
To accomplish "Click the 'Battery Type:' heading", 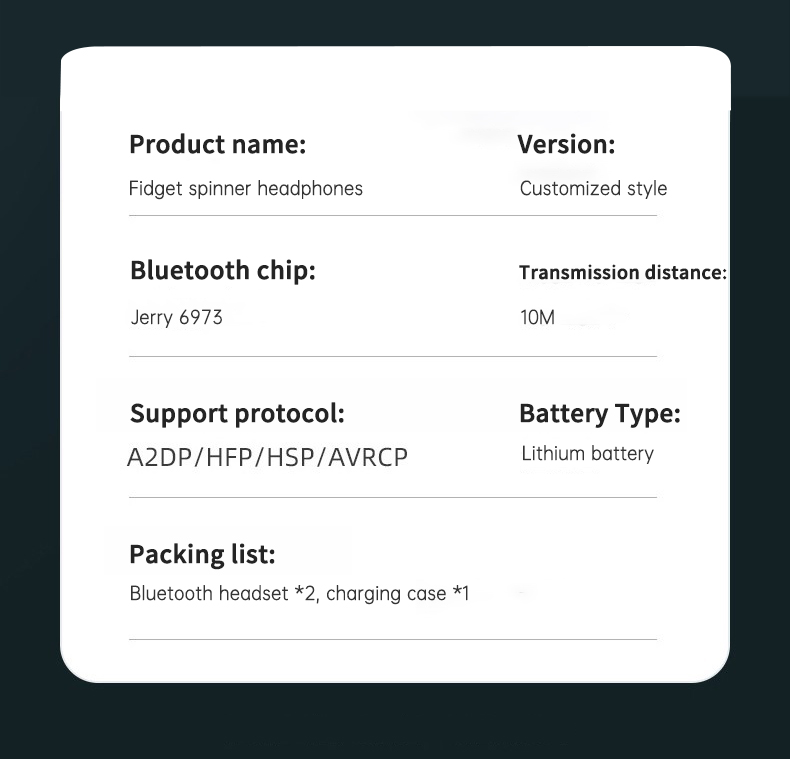I will pos(600,414).
